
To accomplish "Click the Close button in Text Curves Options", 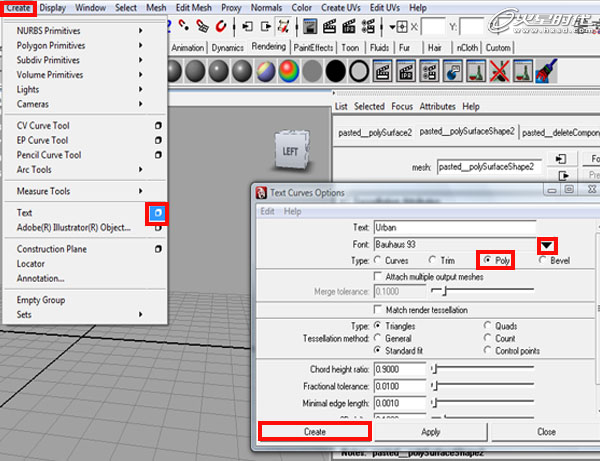I will (546, 432).
